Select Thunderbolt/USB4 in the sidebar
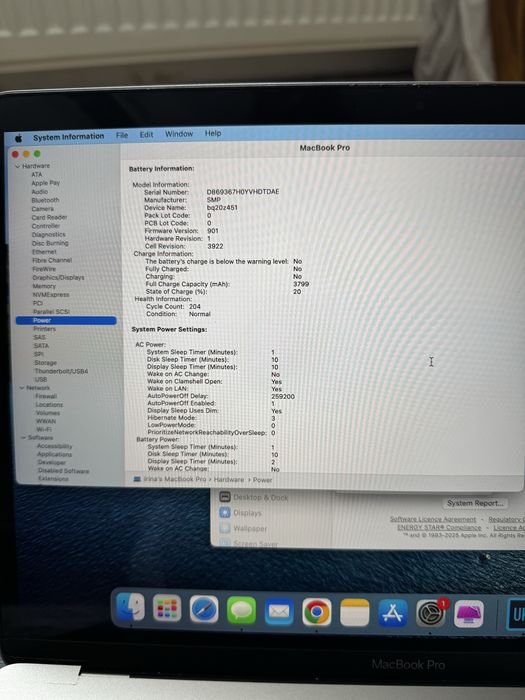This screenshot has height=700, width=525. [61, 371]
